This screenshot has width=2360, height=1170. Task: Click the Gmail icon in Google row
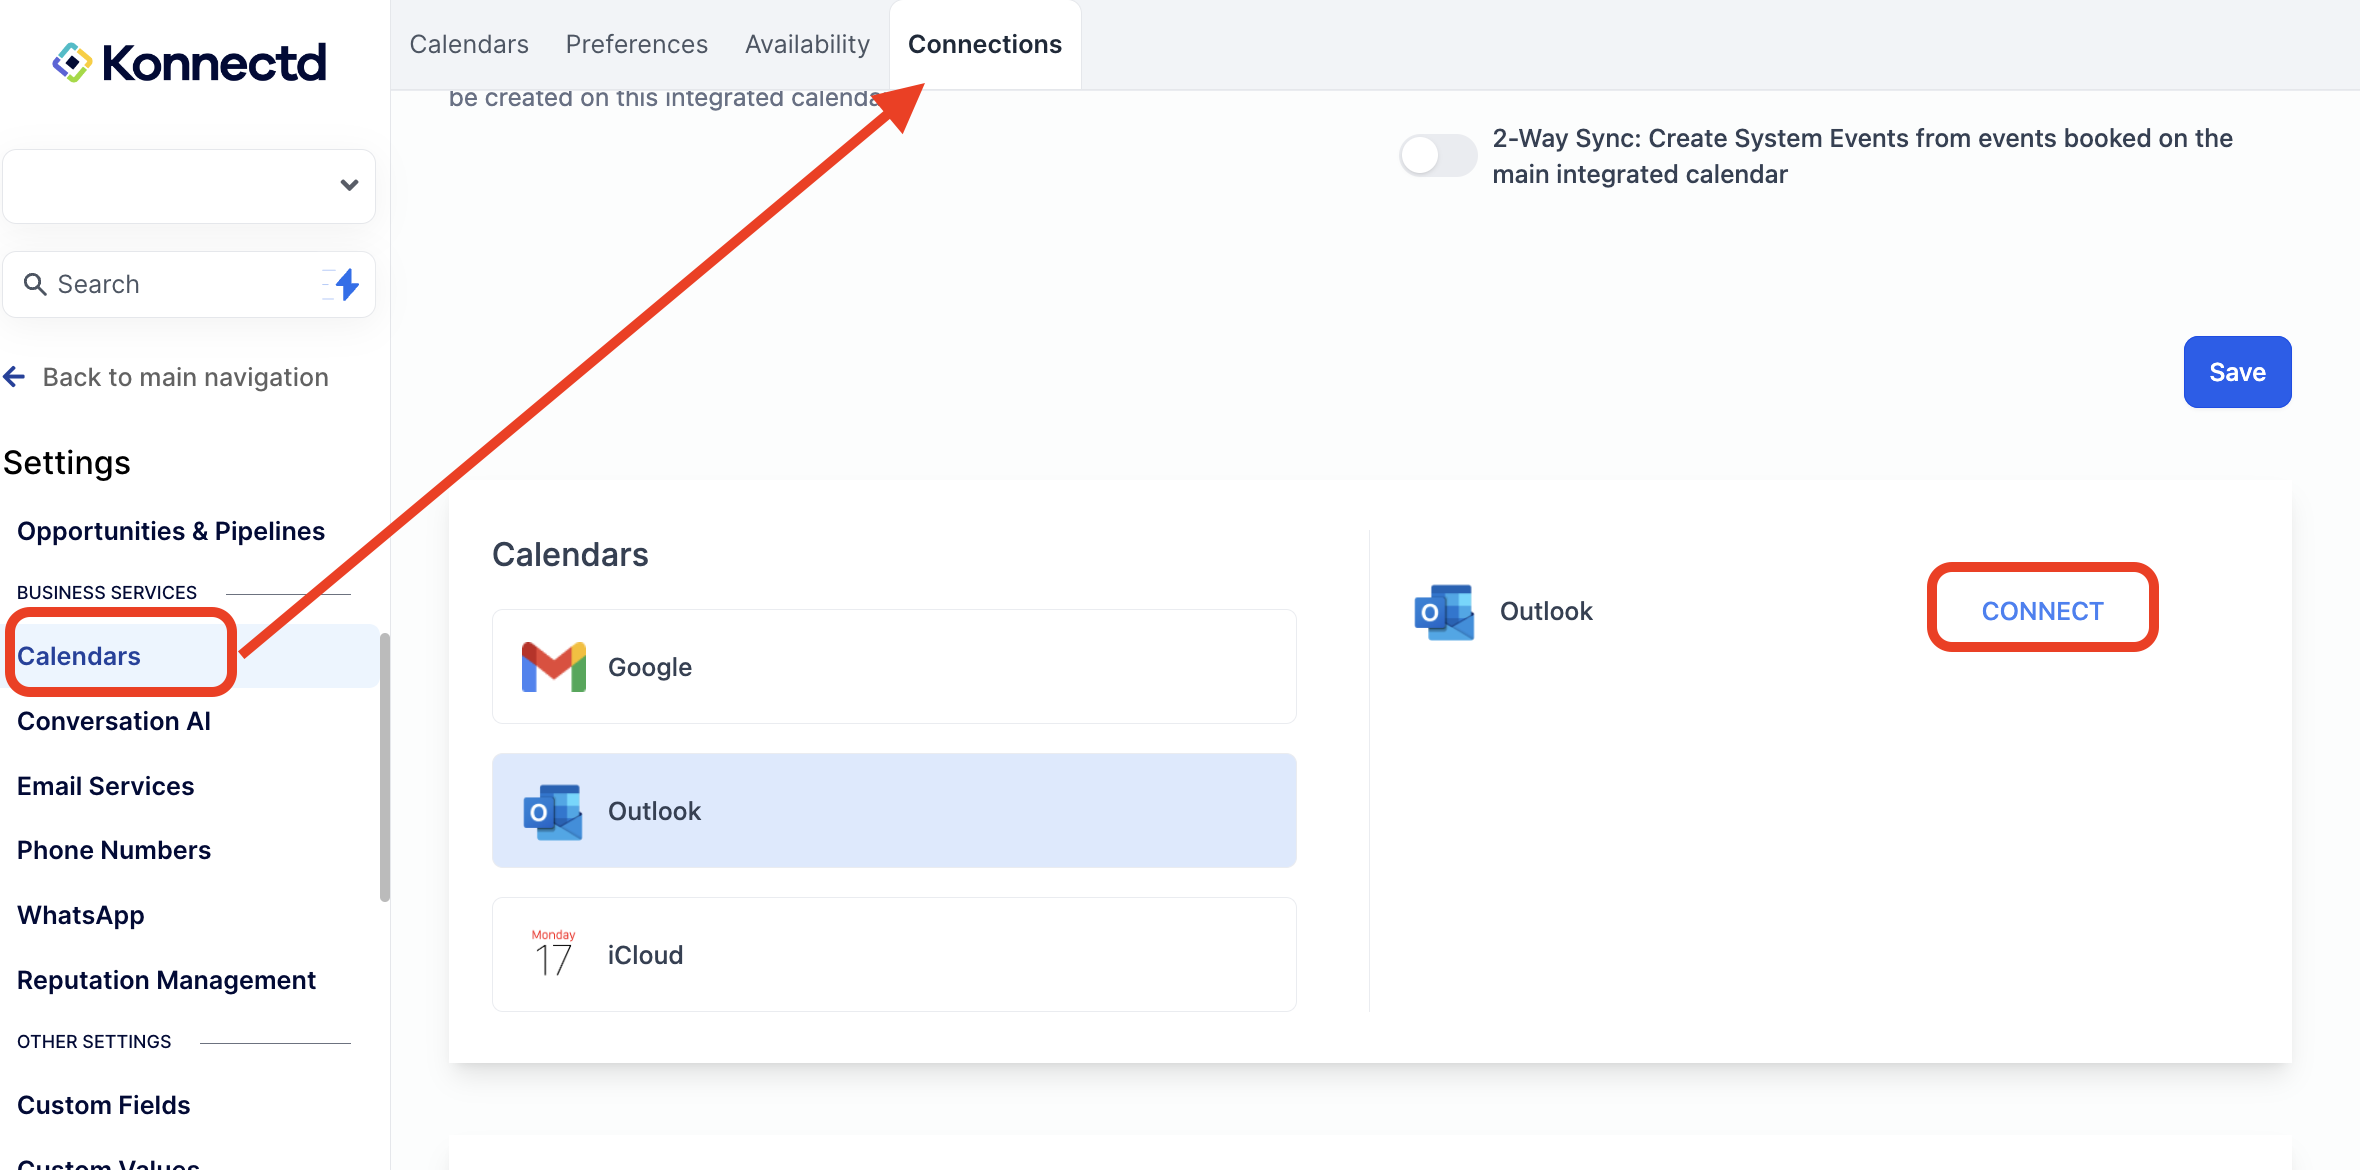[x=553, y=667]
